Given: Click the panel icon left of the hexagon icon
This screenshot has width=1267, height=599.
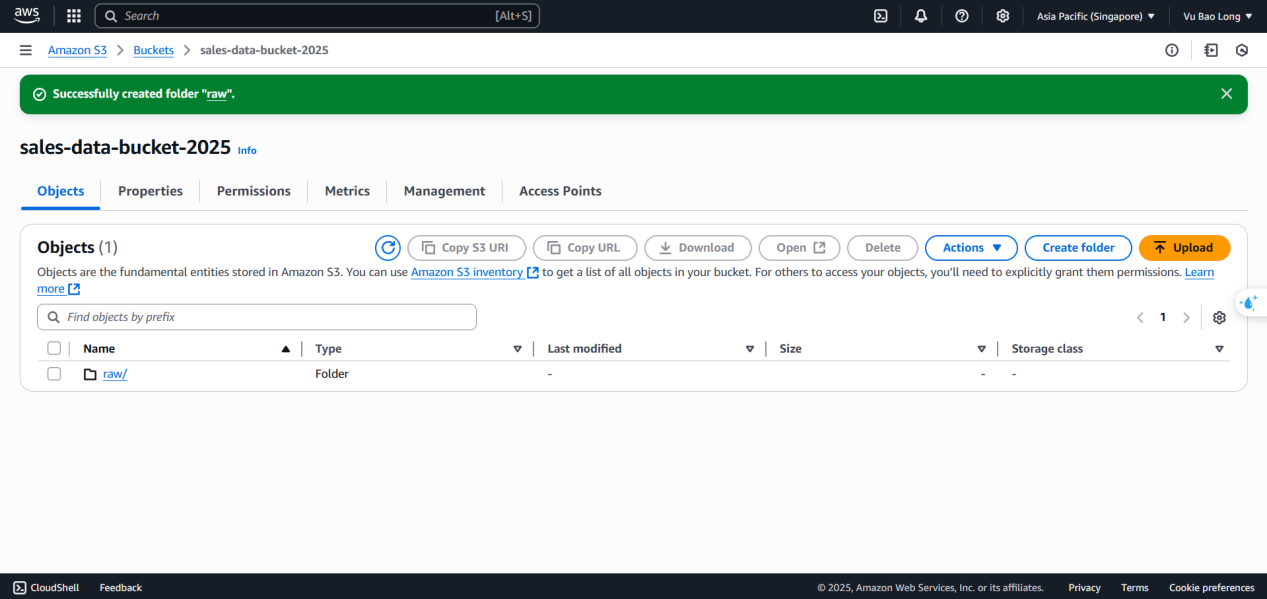Looking at the screenshot, I should [x=1211, y=50].
